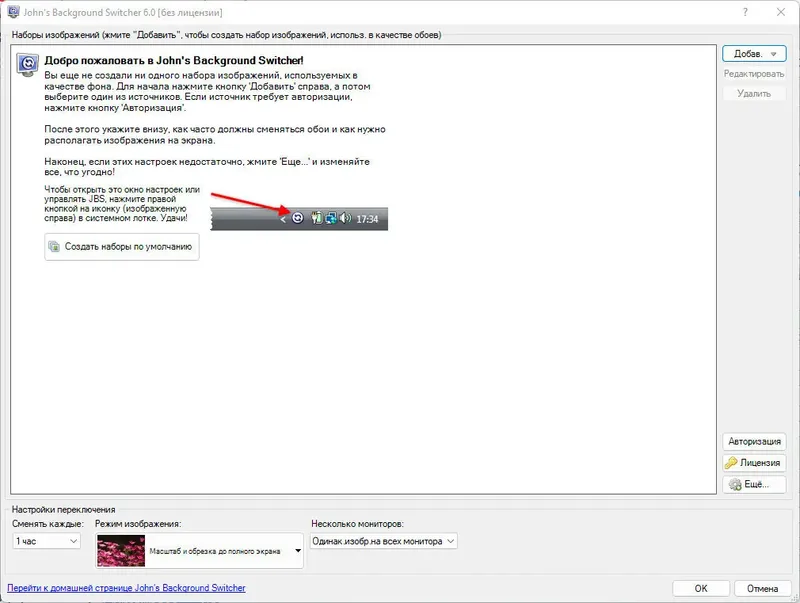Click the pink flowers picture mode thumbnail
The width and height of the screenshot is (800, 603).
pyautogui.click(x=121, y=550)
